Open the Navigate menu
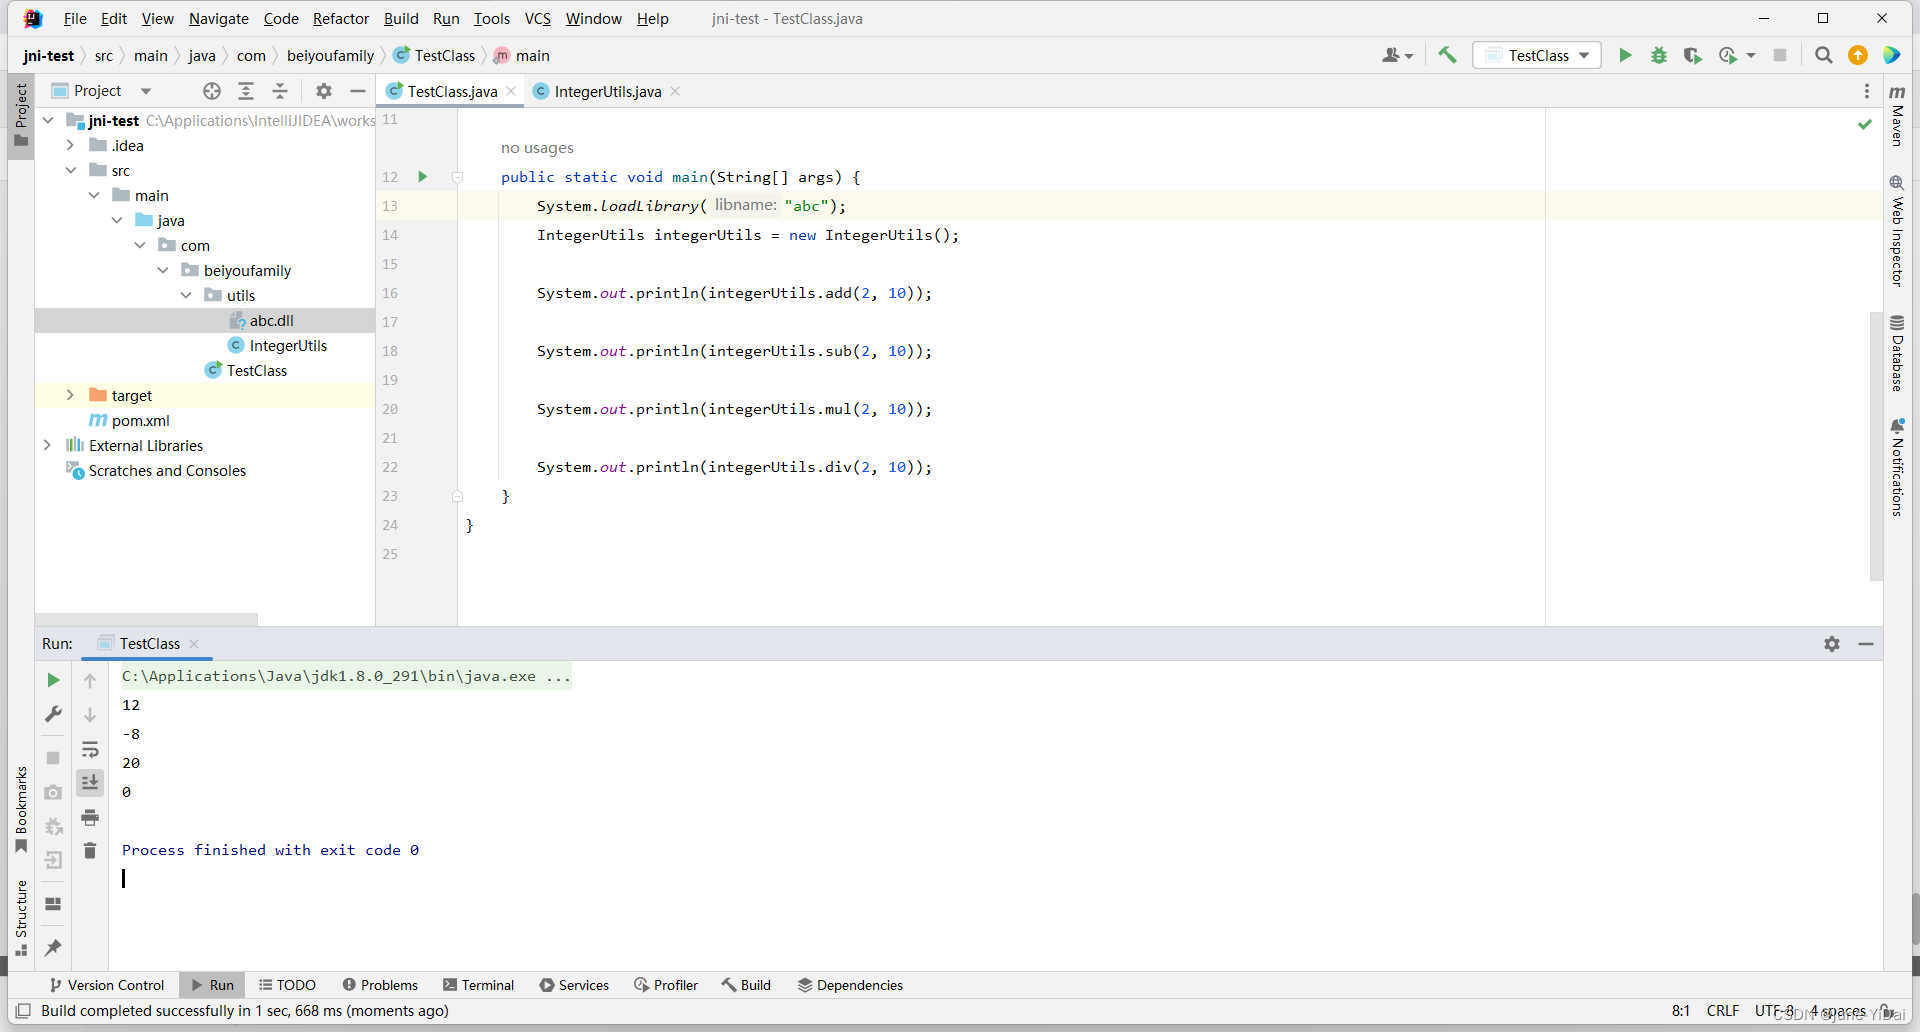This screenshot has width=1920, height=1032. 219,18
